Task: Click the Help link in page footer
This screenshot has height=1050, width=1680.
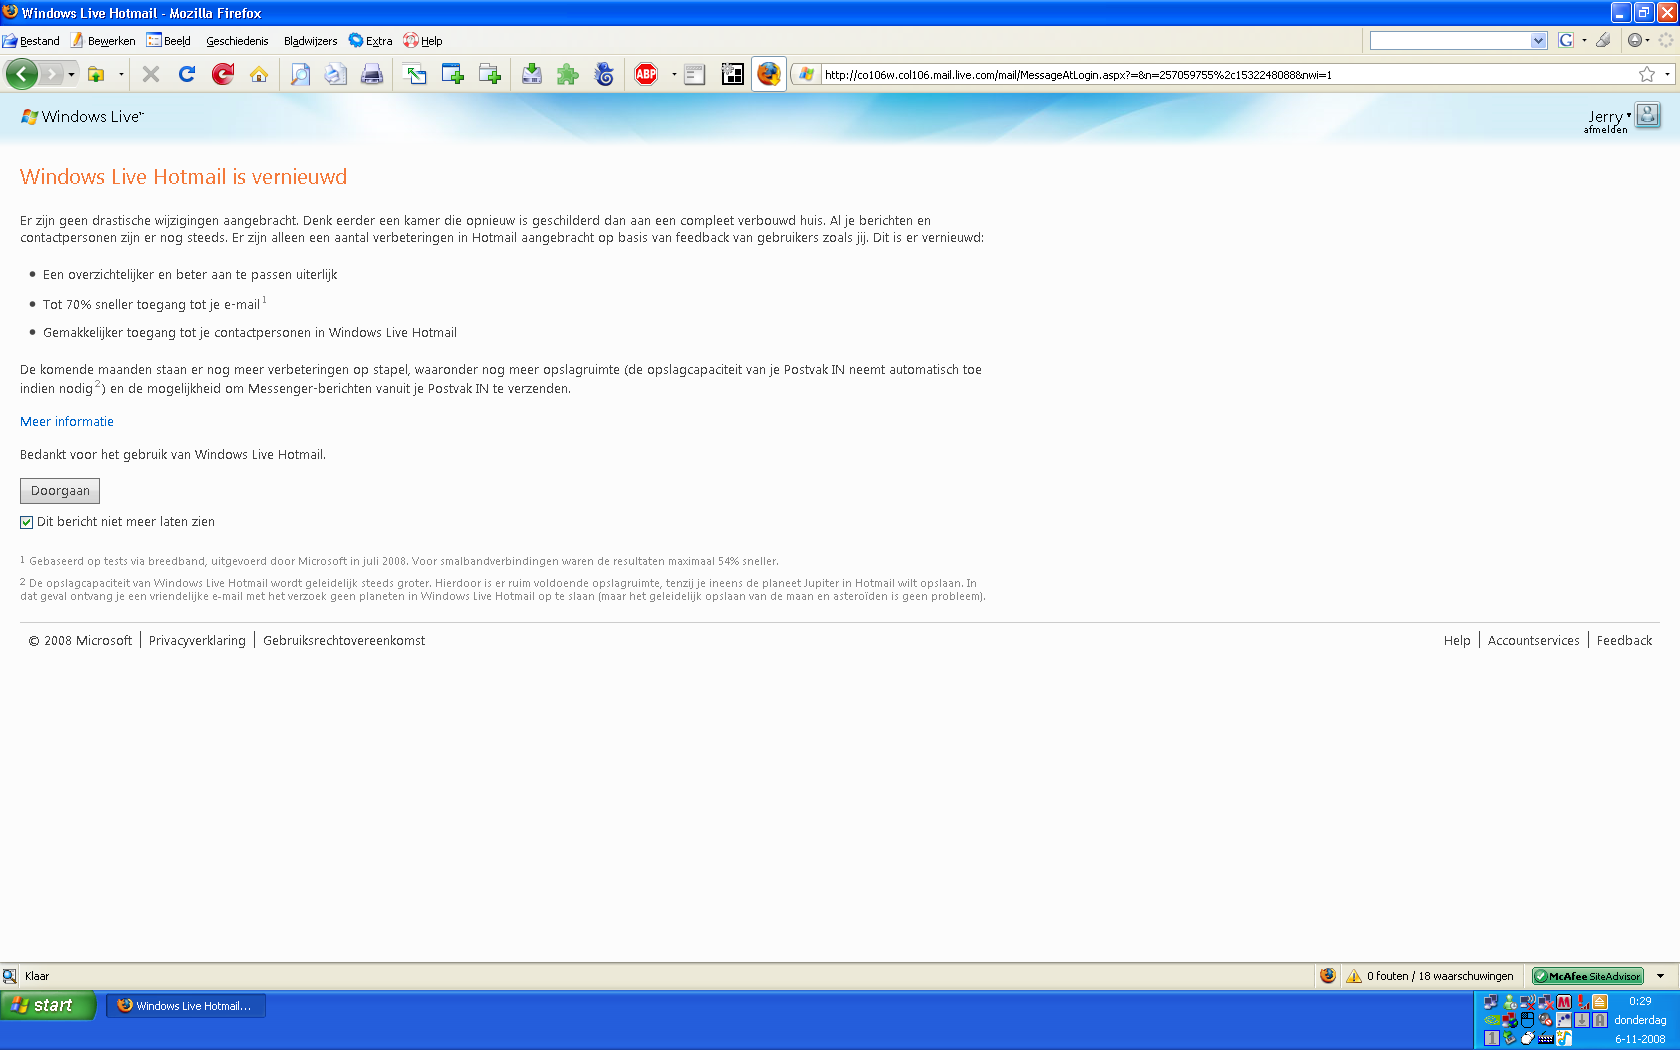Action: 1457,641
